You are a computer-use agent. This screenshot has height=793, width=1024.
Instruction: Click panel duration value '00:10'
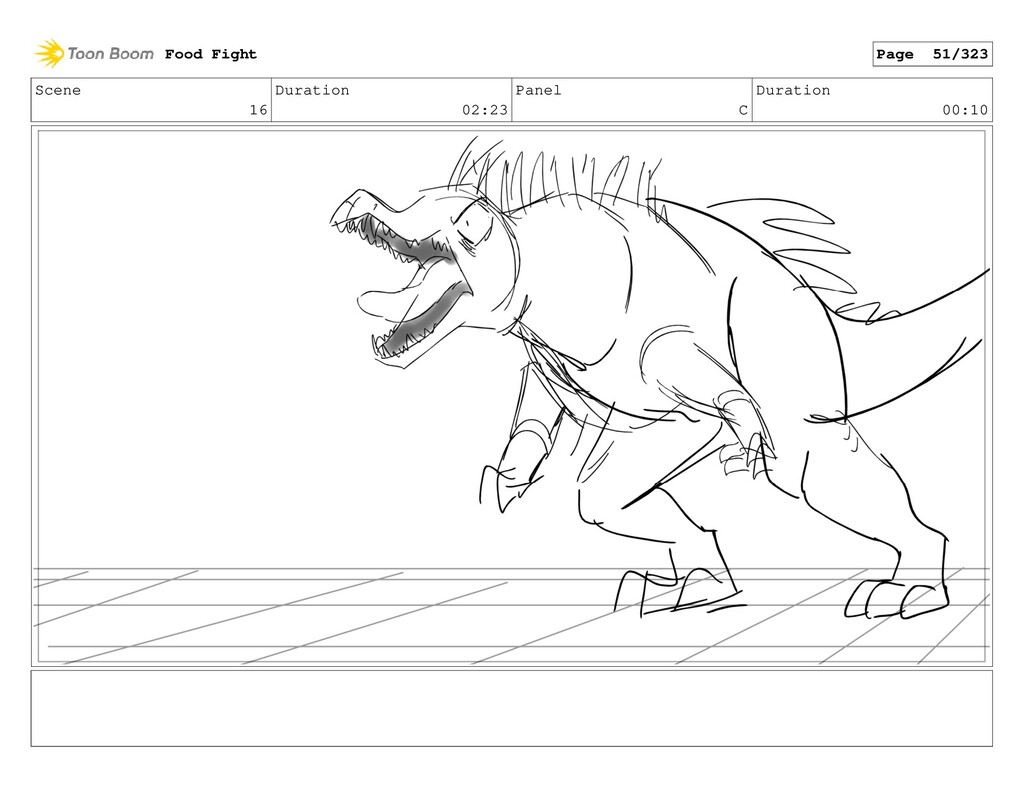[x=965, y=110]
